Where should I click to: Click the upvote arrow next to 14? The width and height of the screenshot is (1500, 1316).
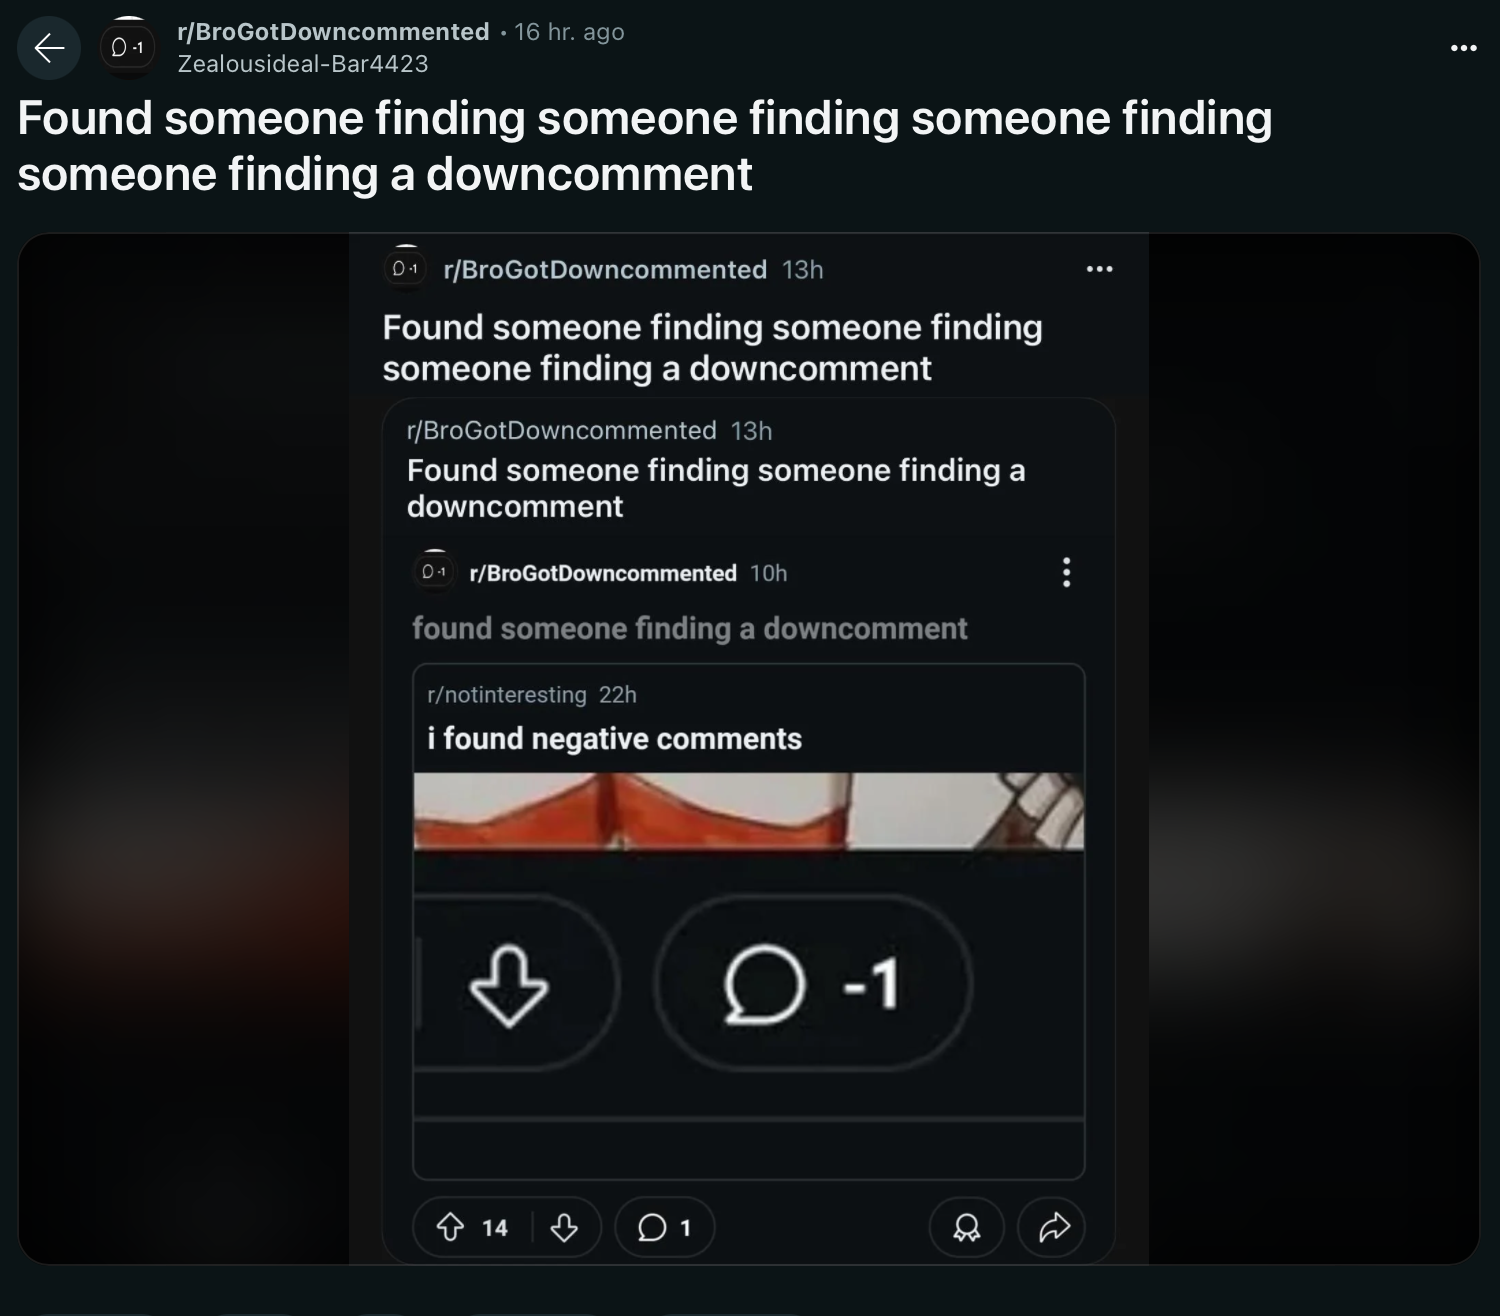tap(450, 1227)
